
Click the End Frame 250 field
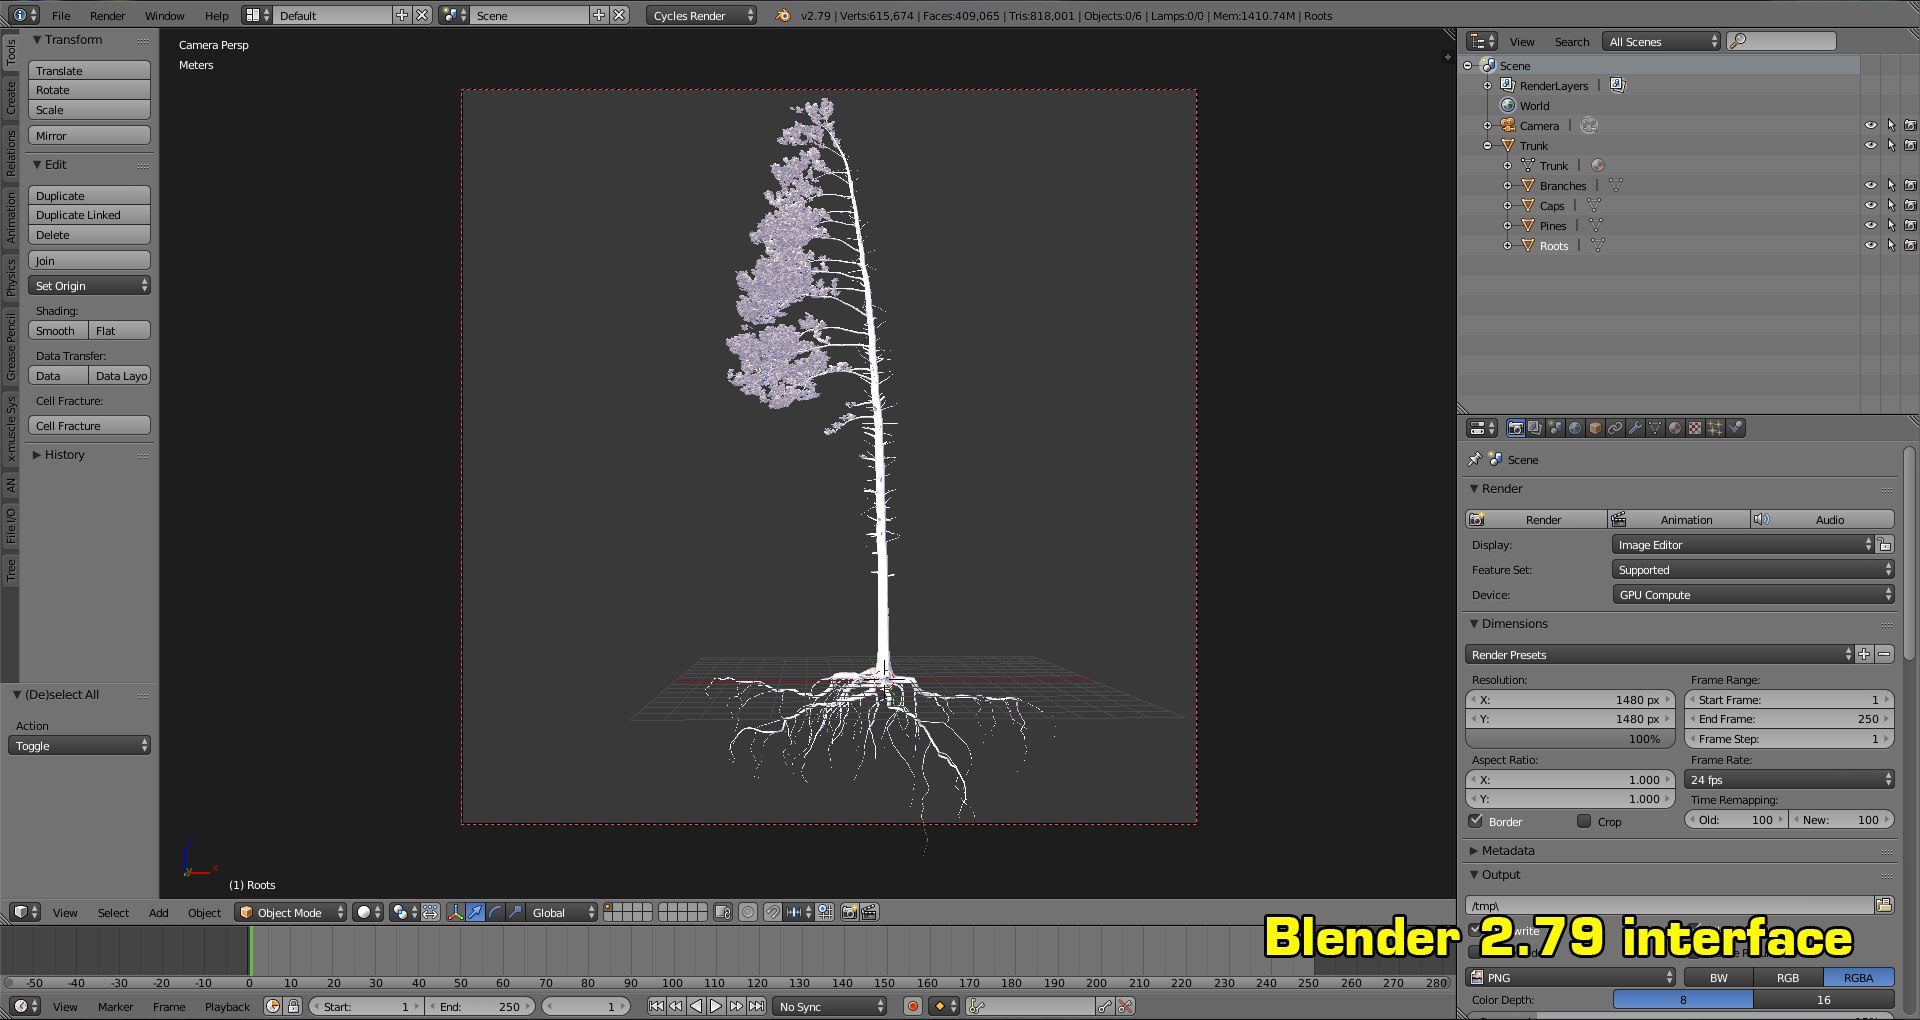[x=1789, y=719]
